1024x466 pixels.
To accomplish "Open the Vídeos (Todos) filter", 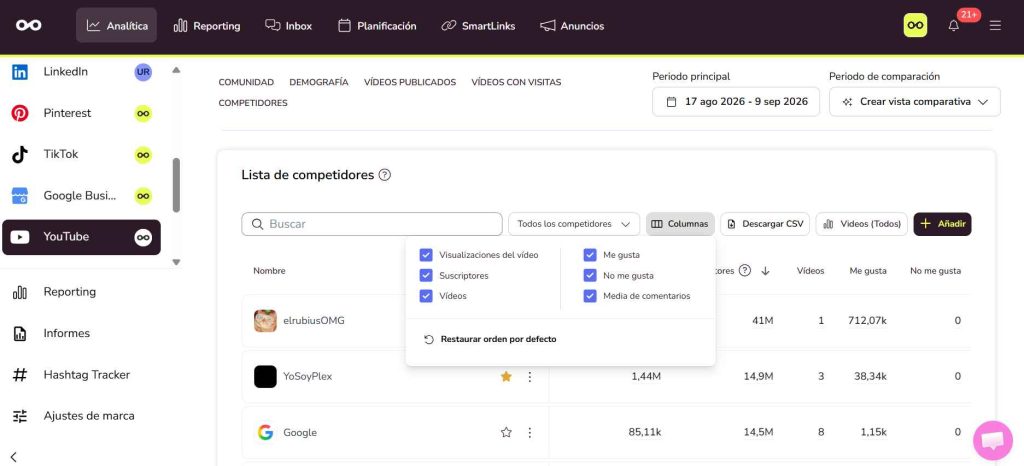I will tap(861, 224).
